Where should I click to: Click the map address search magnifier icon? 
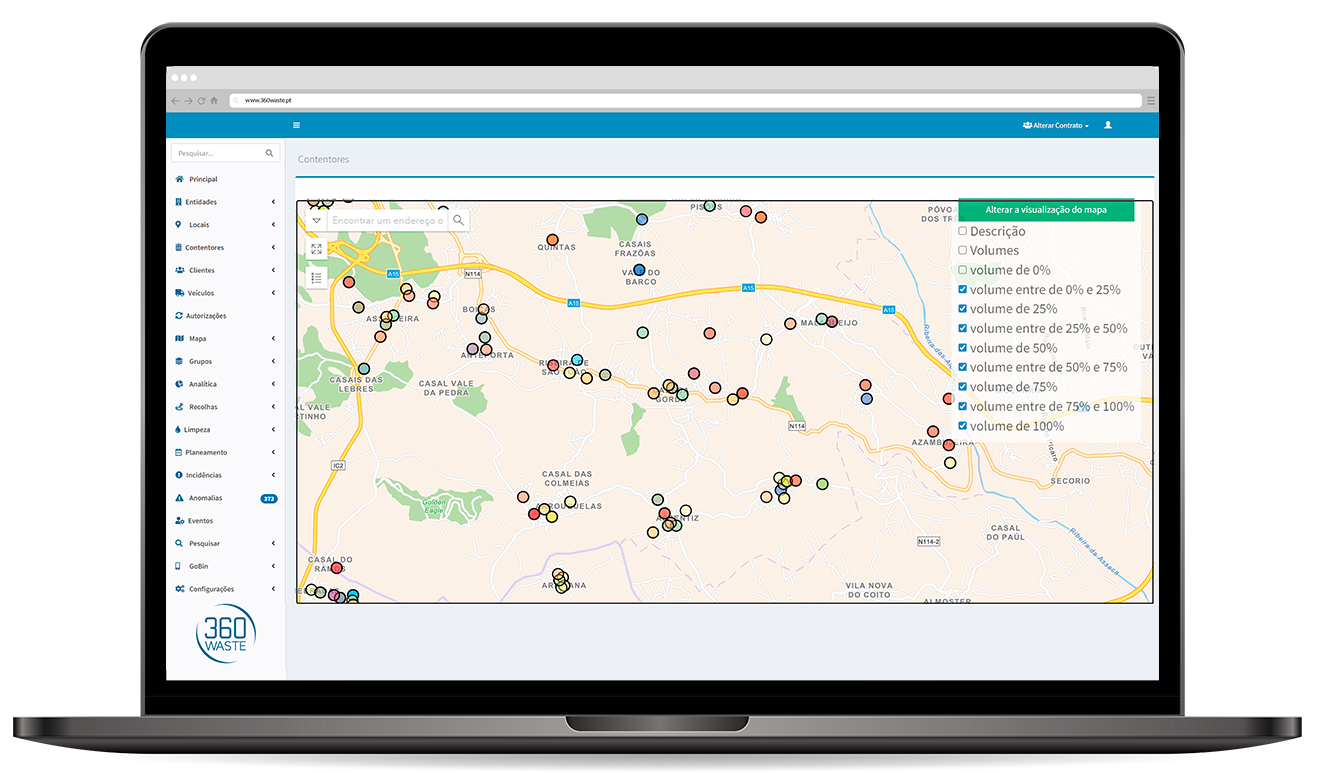point(458,220)
